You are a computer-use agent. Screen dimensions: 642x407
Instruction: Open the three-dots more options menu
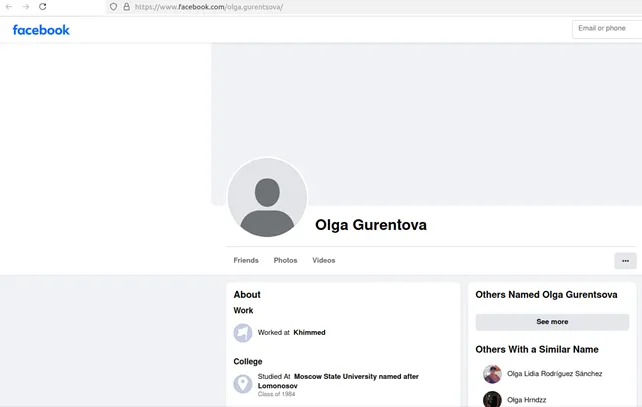click(x=625, y=261)
